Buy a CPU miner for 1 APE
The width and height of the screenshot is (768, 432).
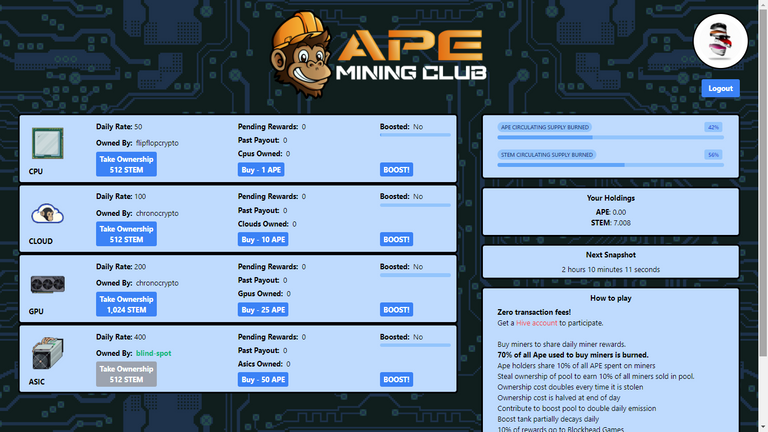261,169
